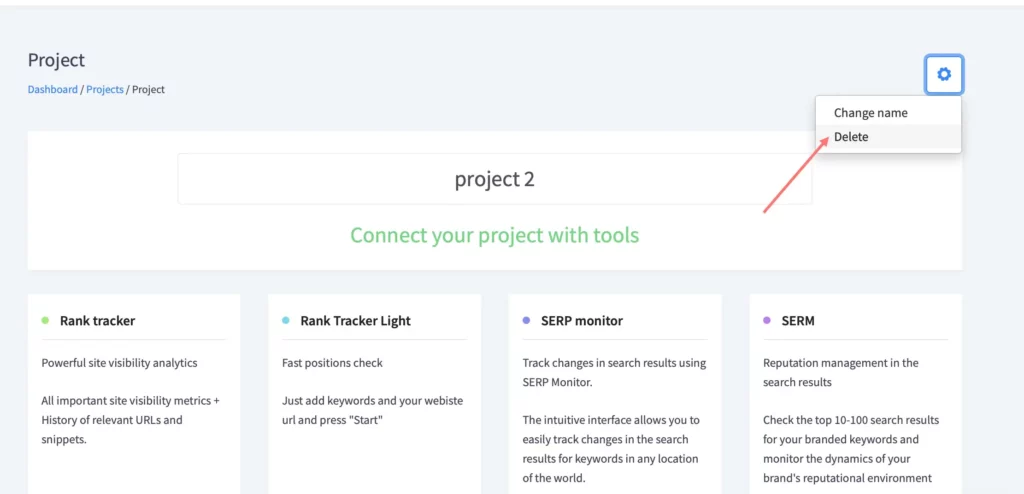Viewport: 1024px width, 494px height.
Task: Open the Rank tracker card title
Action: (97, 321)
